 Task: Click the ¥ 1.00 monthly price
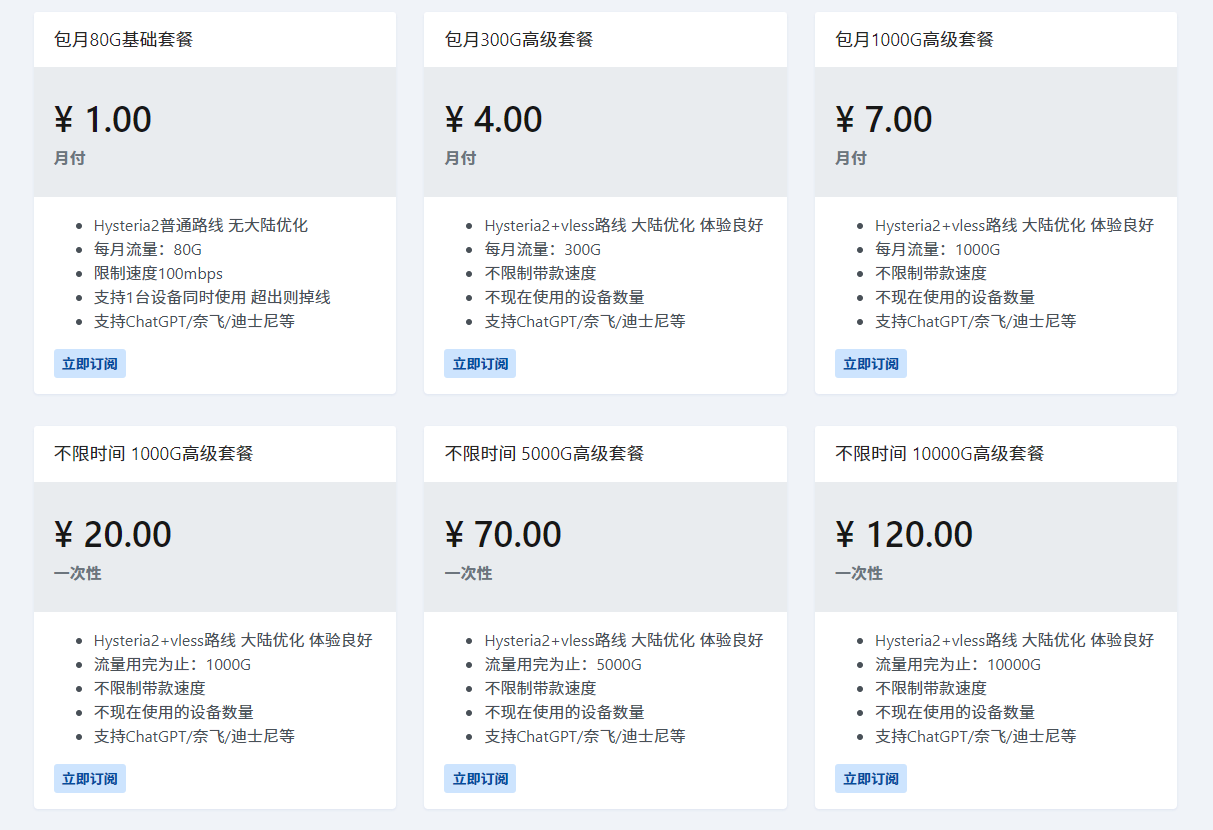pyautogui.click(x=103, y=120)
